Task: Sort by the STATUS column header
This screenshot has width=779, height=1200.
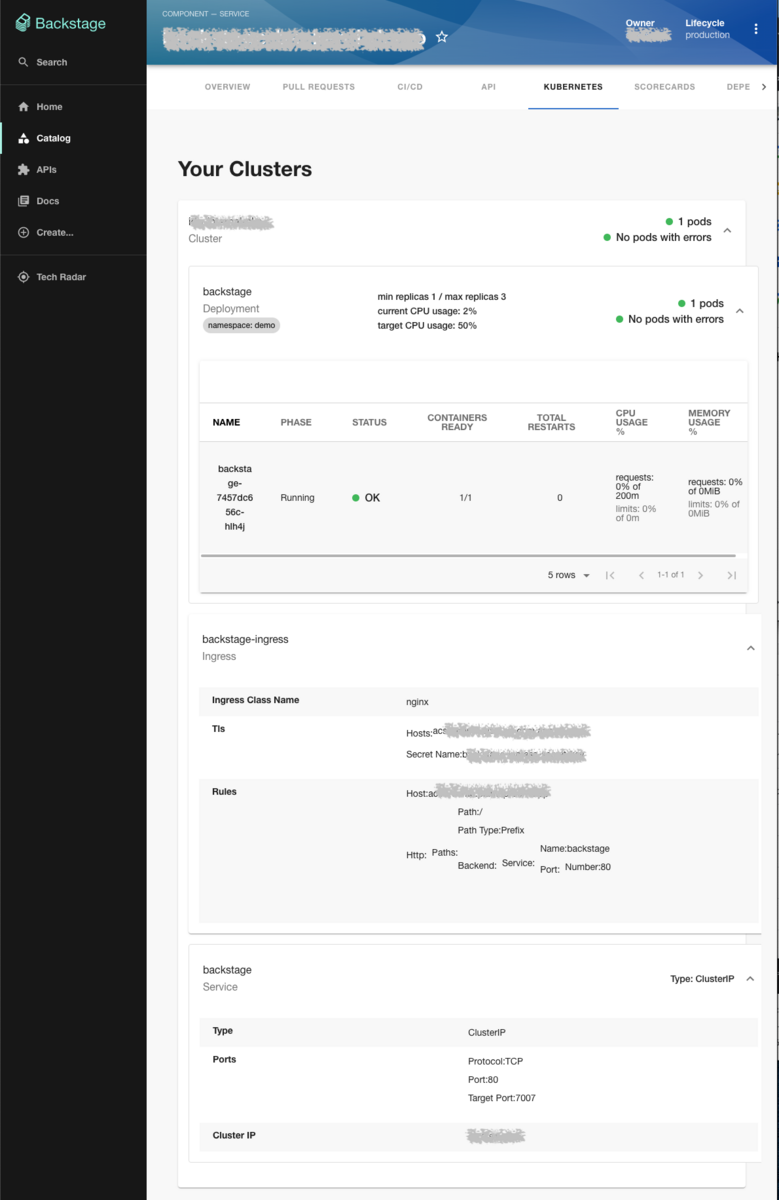Action: click(x=369, y=422)
